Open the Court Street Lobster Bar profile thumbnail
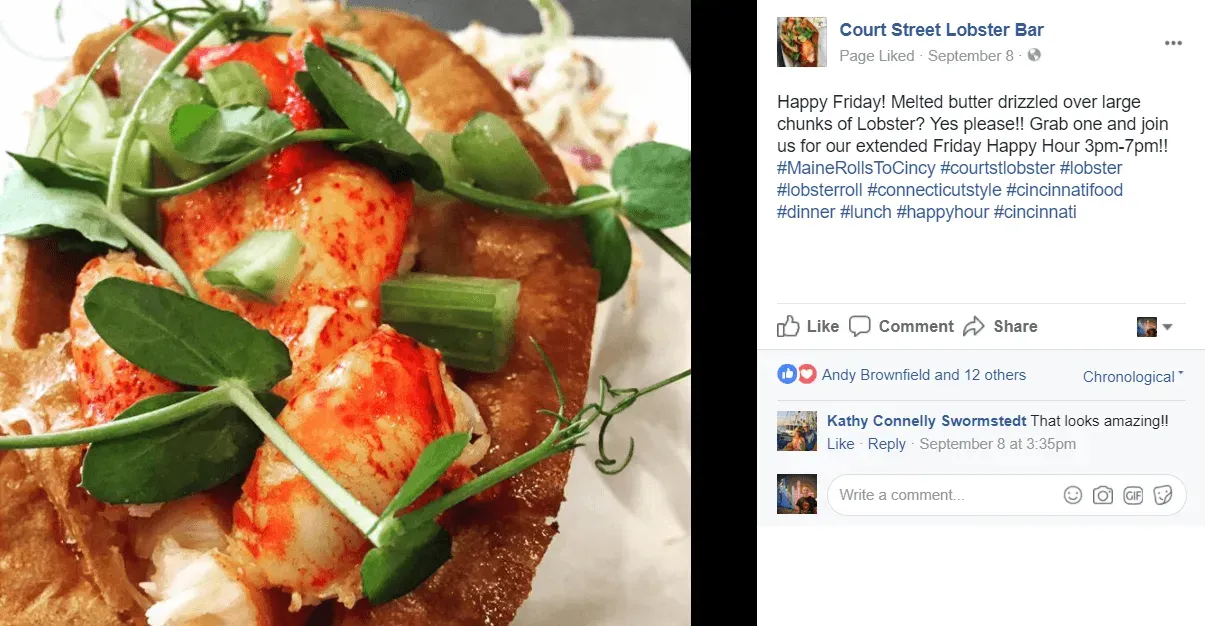1205x626 pixels. coord(802,42)
